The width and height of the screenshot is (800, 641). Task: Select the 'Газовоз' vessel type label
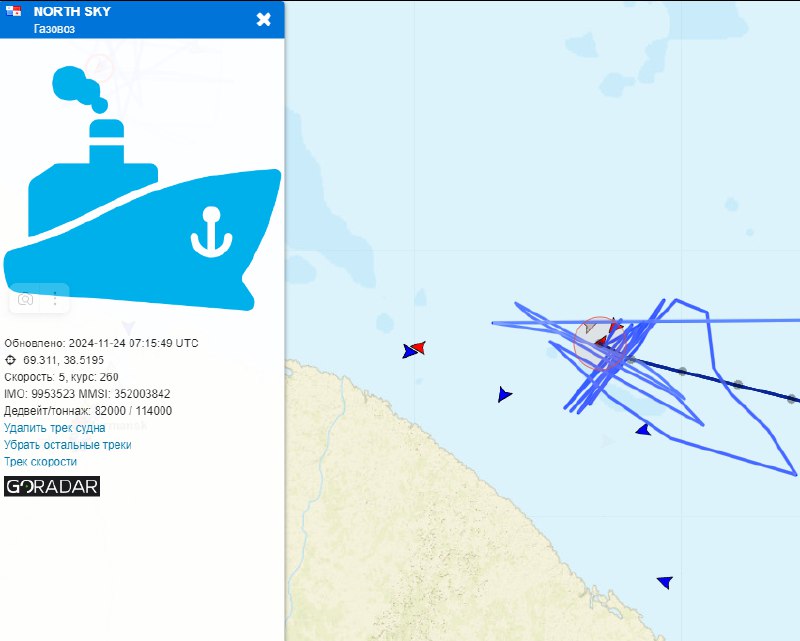54,29
